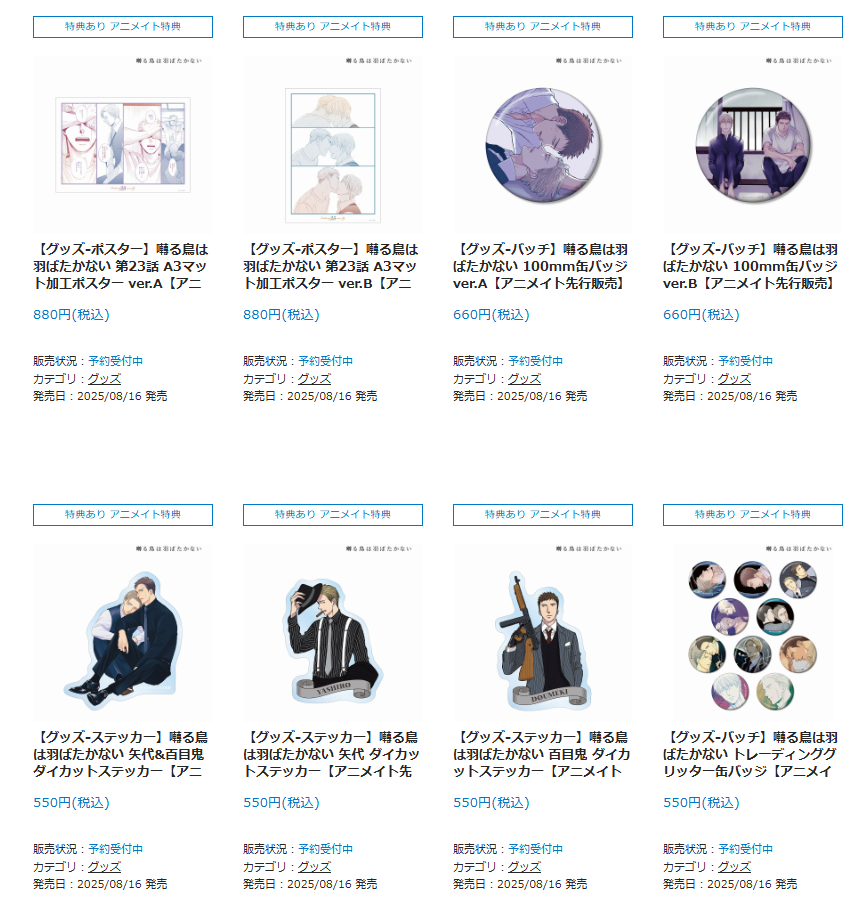Click the 特典あり banner above Yashiro sticker

pos(333,515)
